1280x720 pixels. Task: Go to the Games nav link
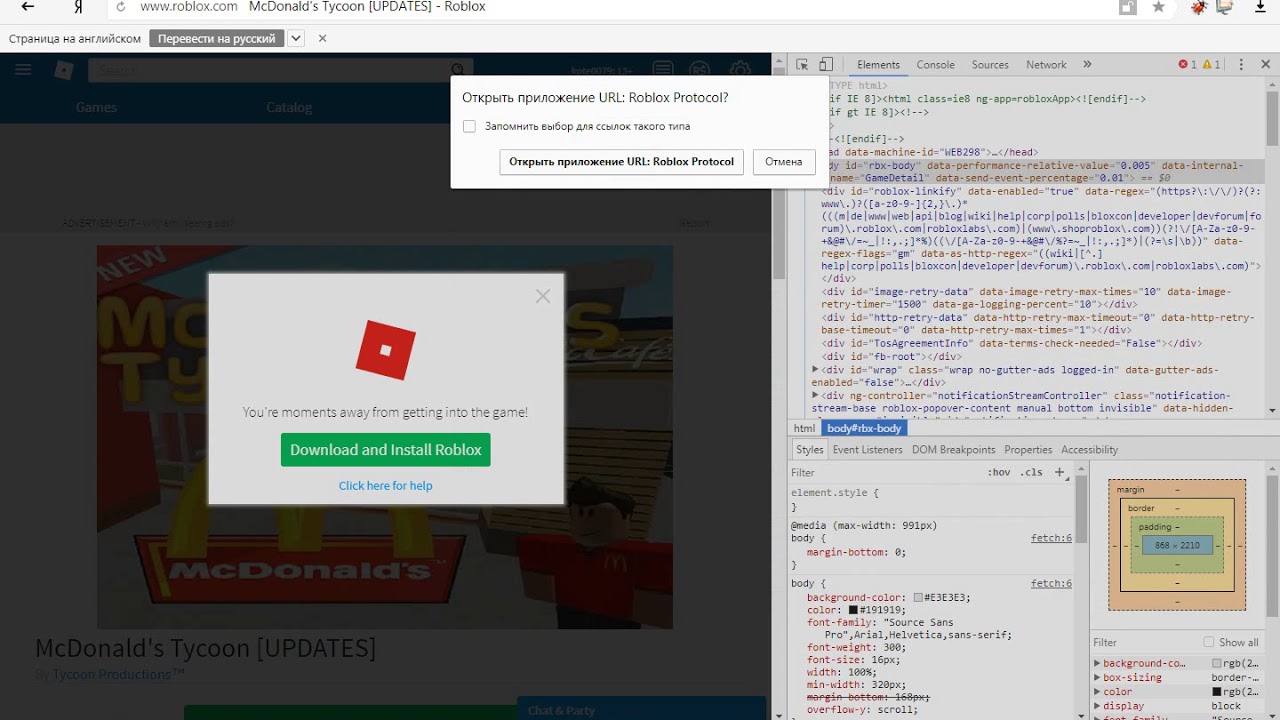point(96,107)
